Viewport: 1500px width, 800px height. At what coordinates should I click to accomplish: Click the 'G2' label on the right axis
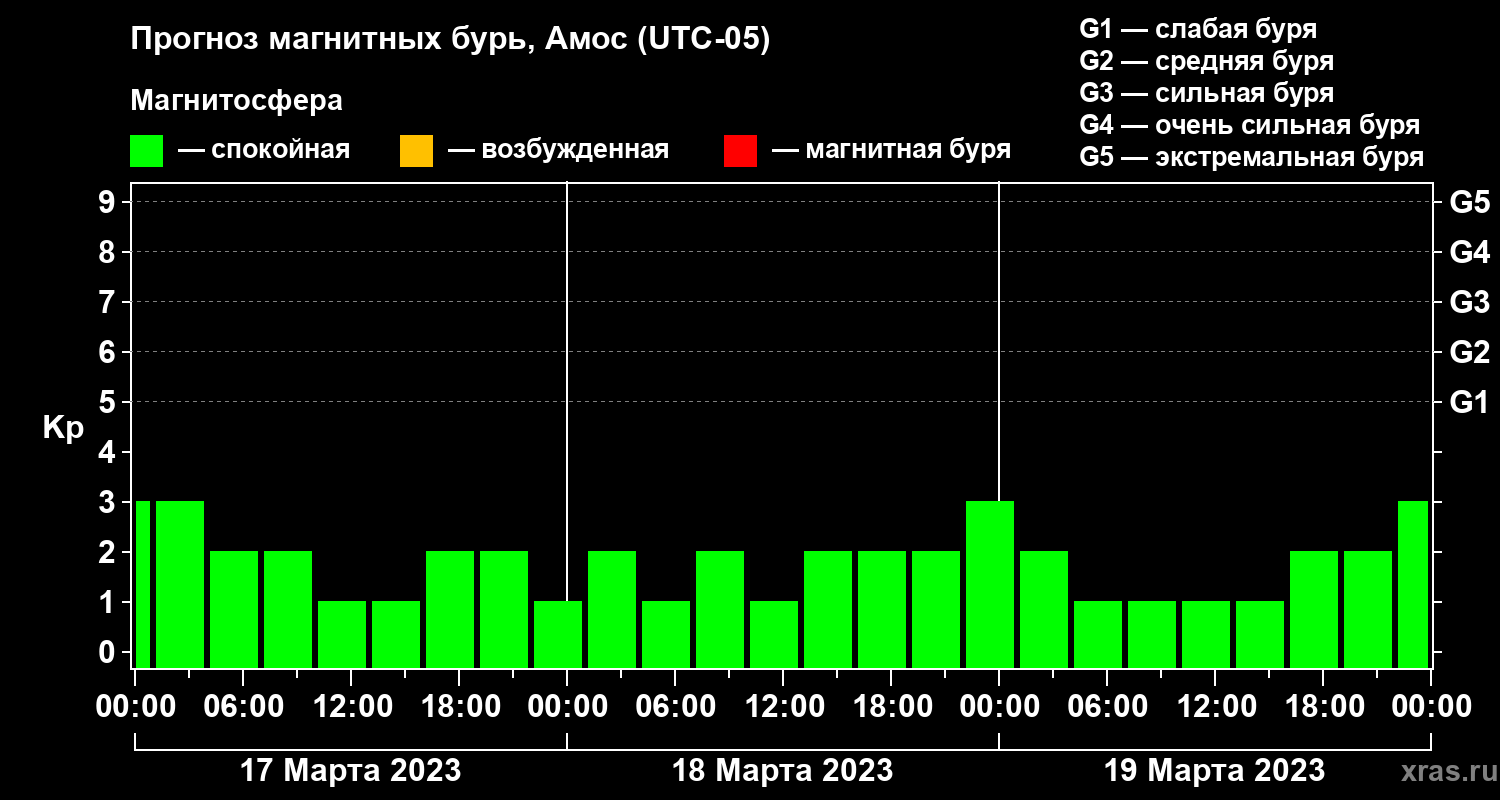click(1469, 352)
